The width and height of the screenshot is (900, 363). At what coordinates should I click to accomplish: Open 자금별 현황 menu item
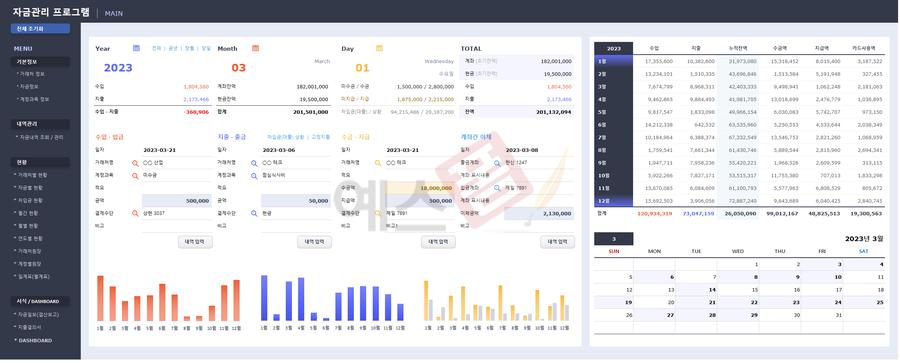coord(29,188)
